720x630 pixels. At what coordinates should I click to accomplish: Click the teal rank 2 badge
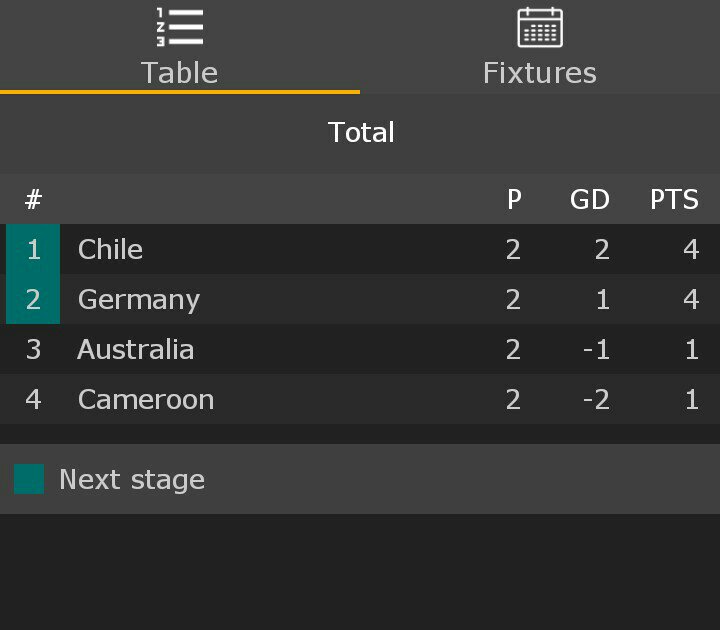click(33, 299)
